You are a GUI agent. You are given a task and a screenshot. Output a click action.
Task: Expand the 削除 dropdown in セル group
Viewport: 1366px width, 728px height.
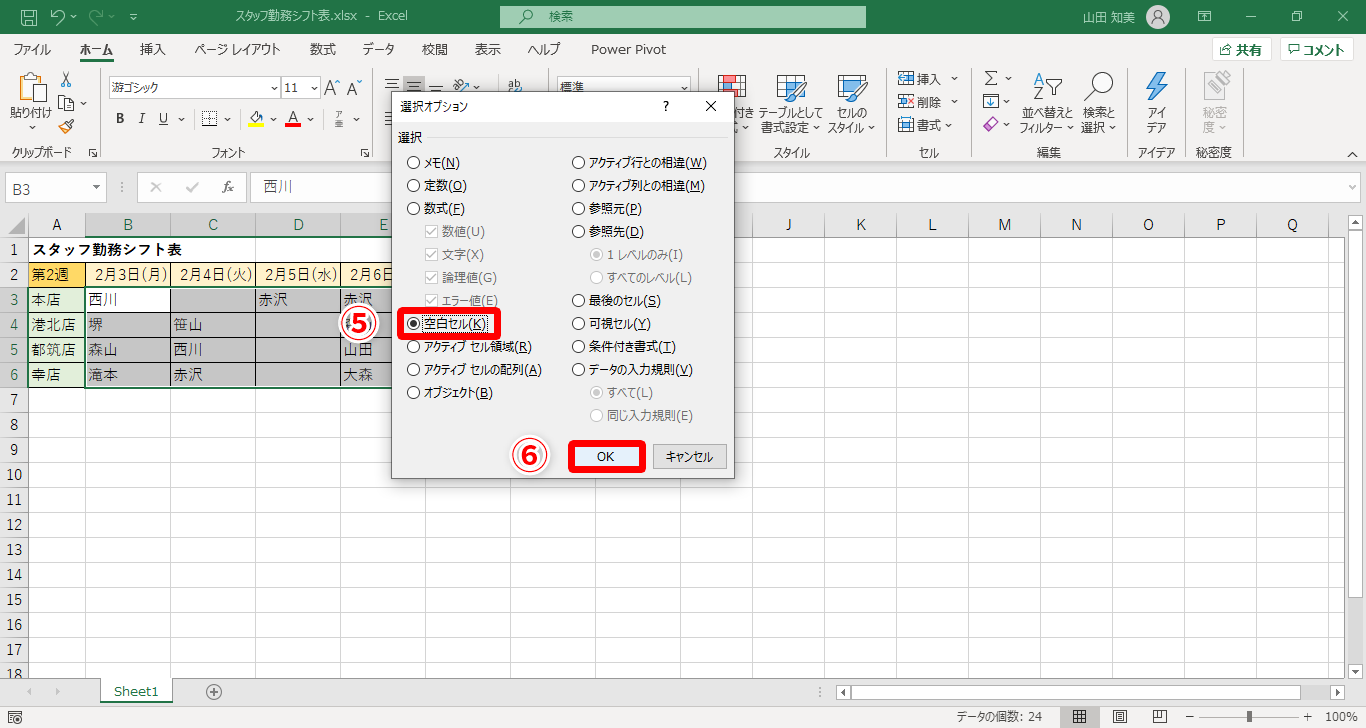click(x=953, y=101)
